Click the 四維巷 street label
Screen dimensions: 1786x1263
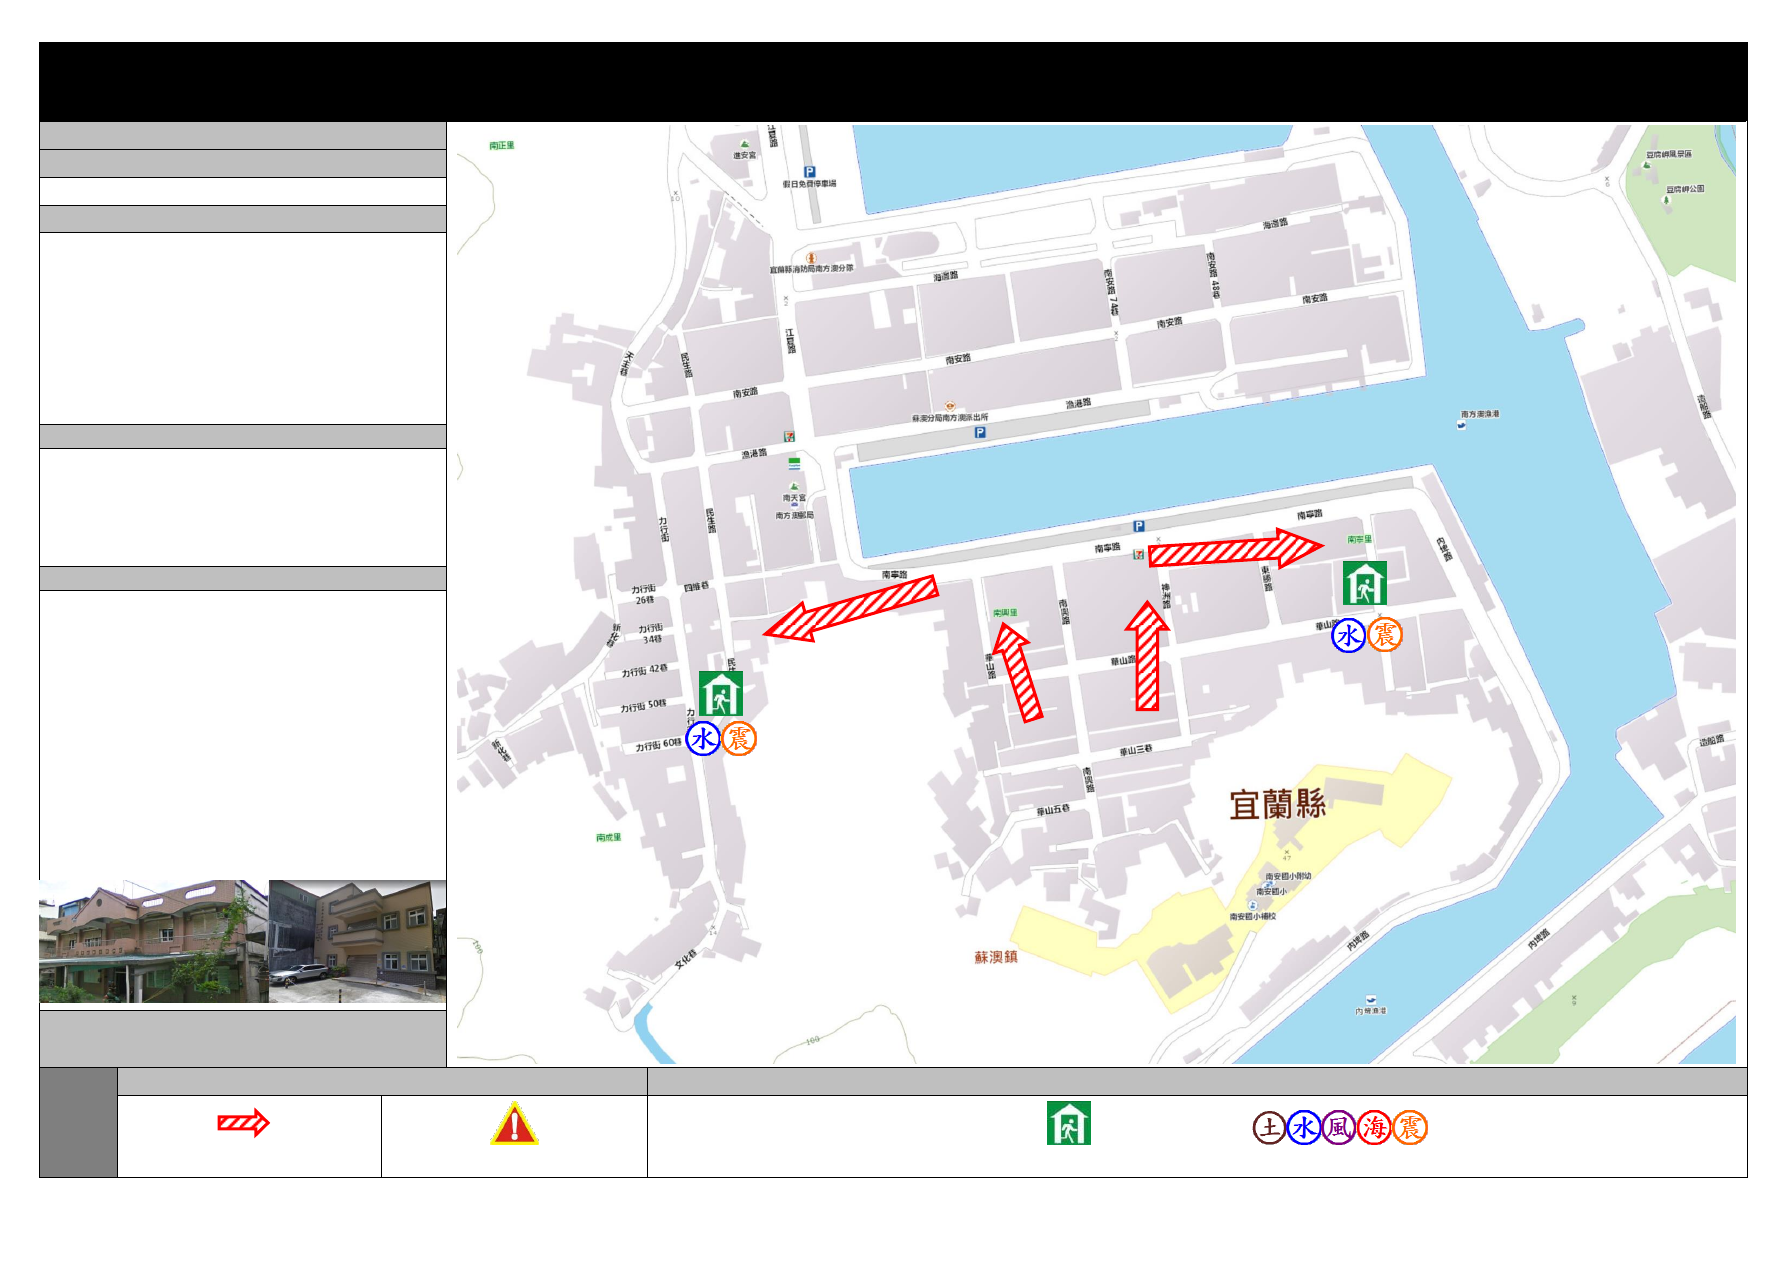point(696,586)
